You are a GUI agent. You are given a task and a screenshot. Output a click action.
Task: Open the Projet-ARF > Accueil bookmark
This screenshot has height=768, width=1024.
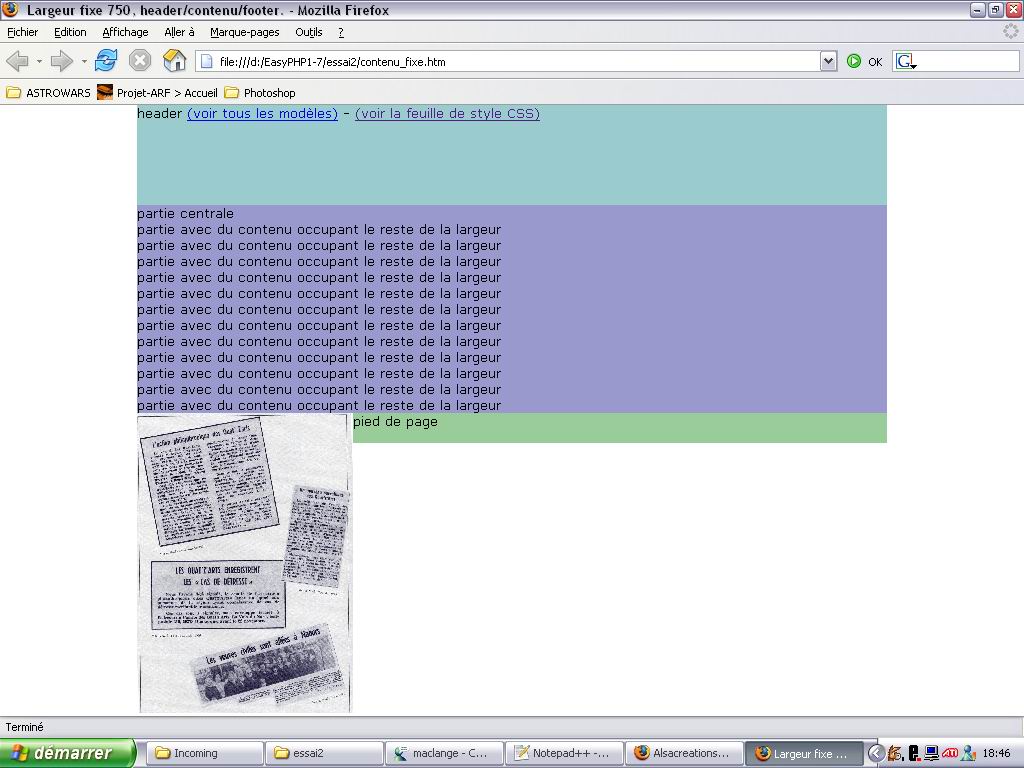pos(158,93)
